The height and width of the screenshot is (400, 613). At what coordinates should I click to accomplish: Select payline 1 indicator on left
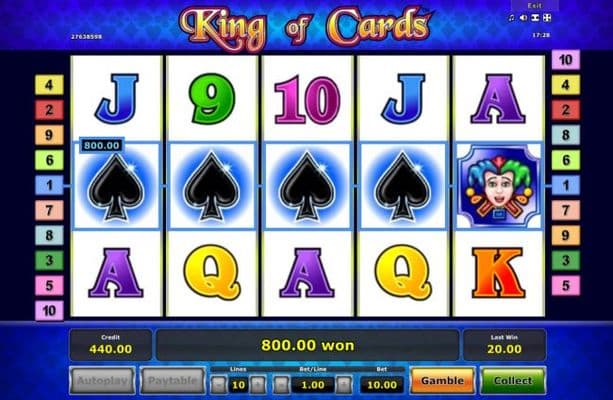tap(49, 185)
